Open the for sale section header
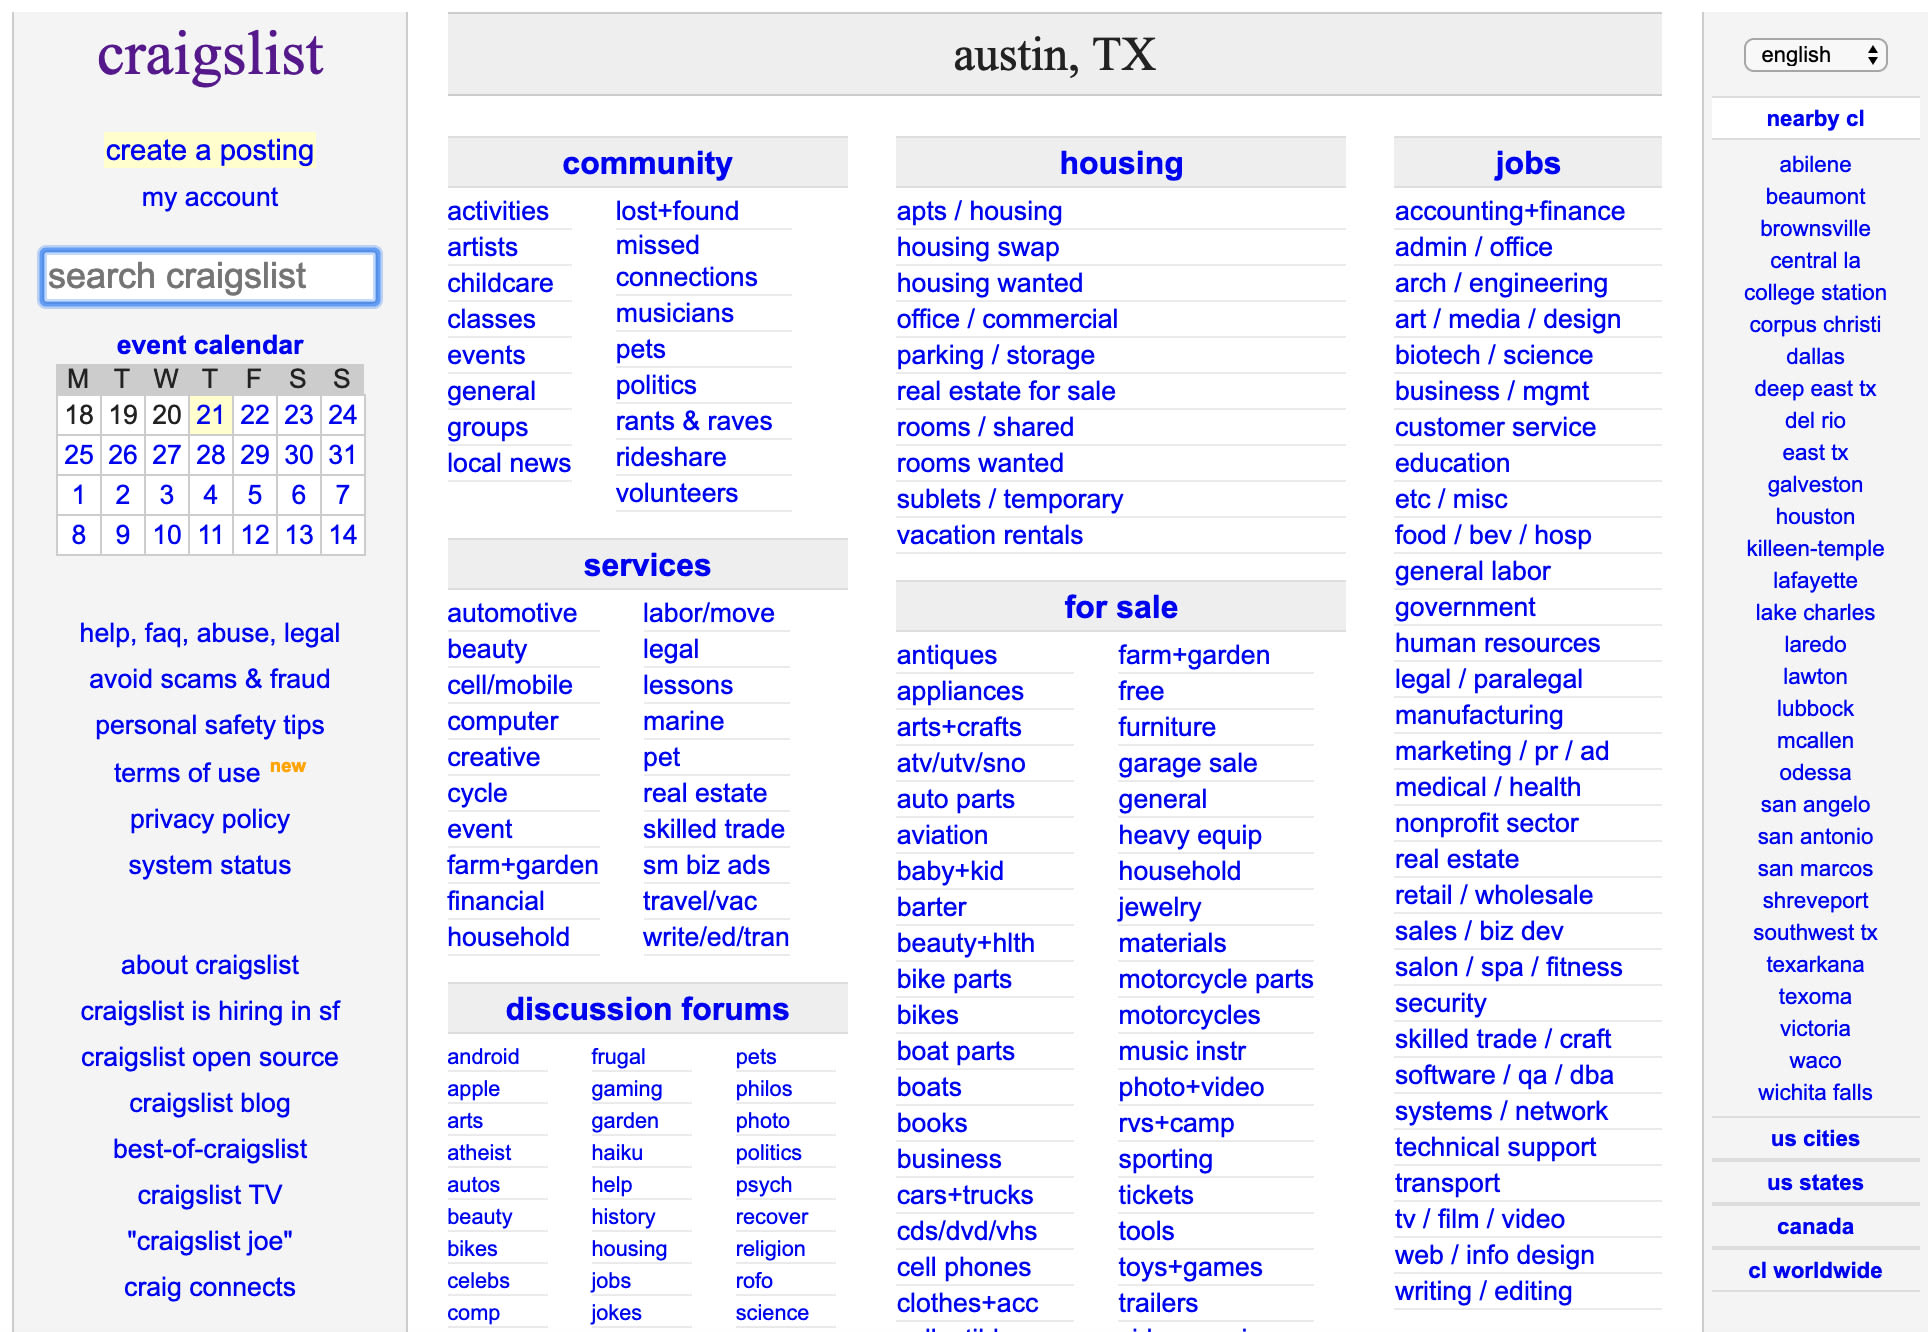The height and width of the screenshot is (1332, 1928). pyautogui.click(x=1120, y=607)
